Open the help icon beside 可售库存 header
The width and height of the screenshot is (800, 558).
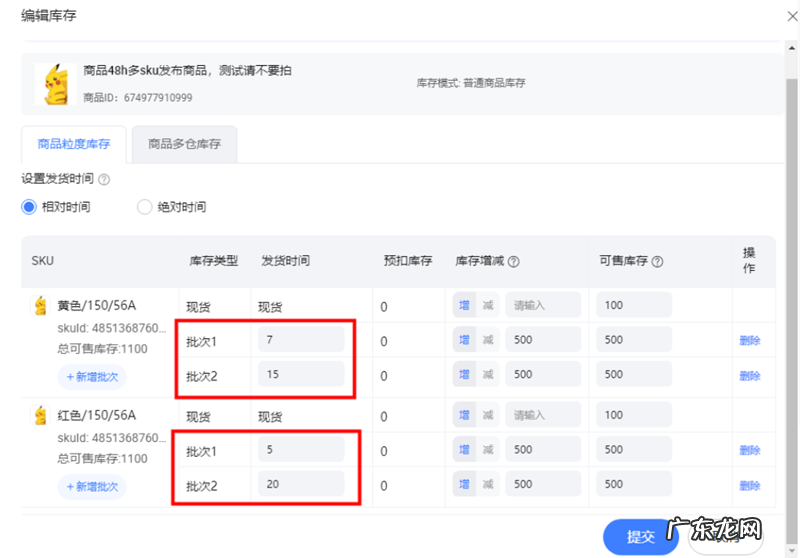tap(658, 262)
